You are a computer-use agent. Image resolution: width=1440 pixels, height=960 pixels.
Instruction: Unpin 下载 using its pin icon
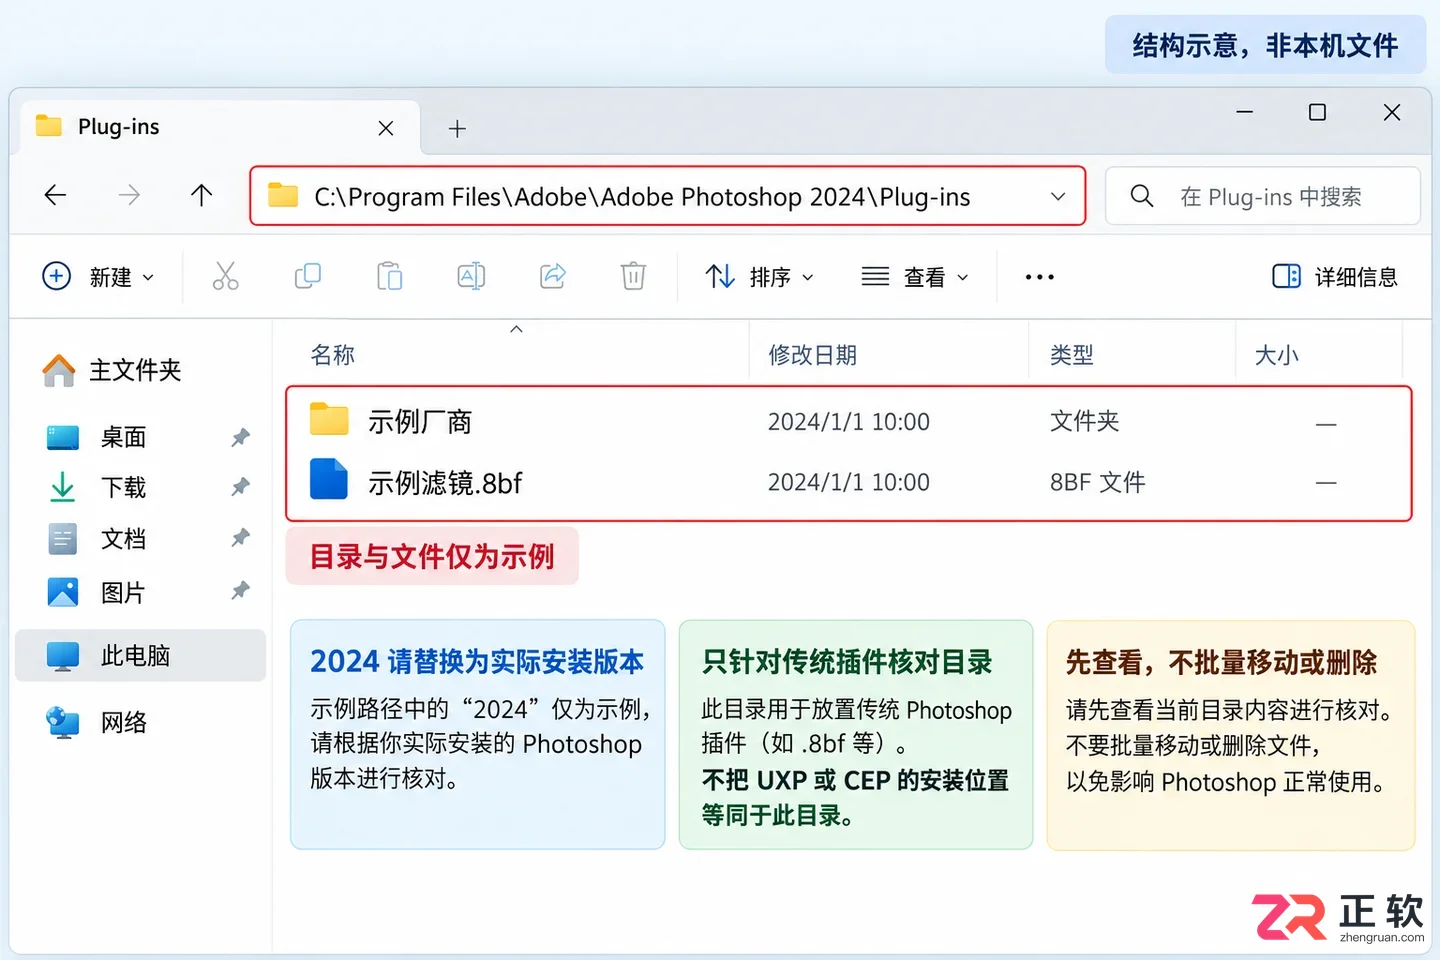240,487
